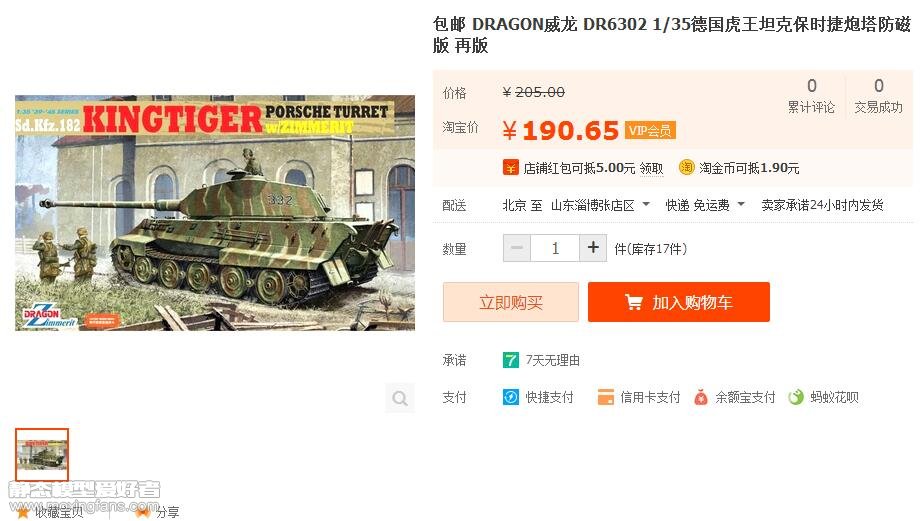Click the 立即购买 buy now button

coord(510,302)
